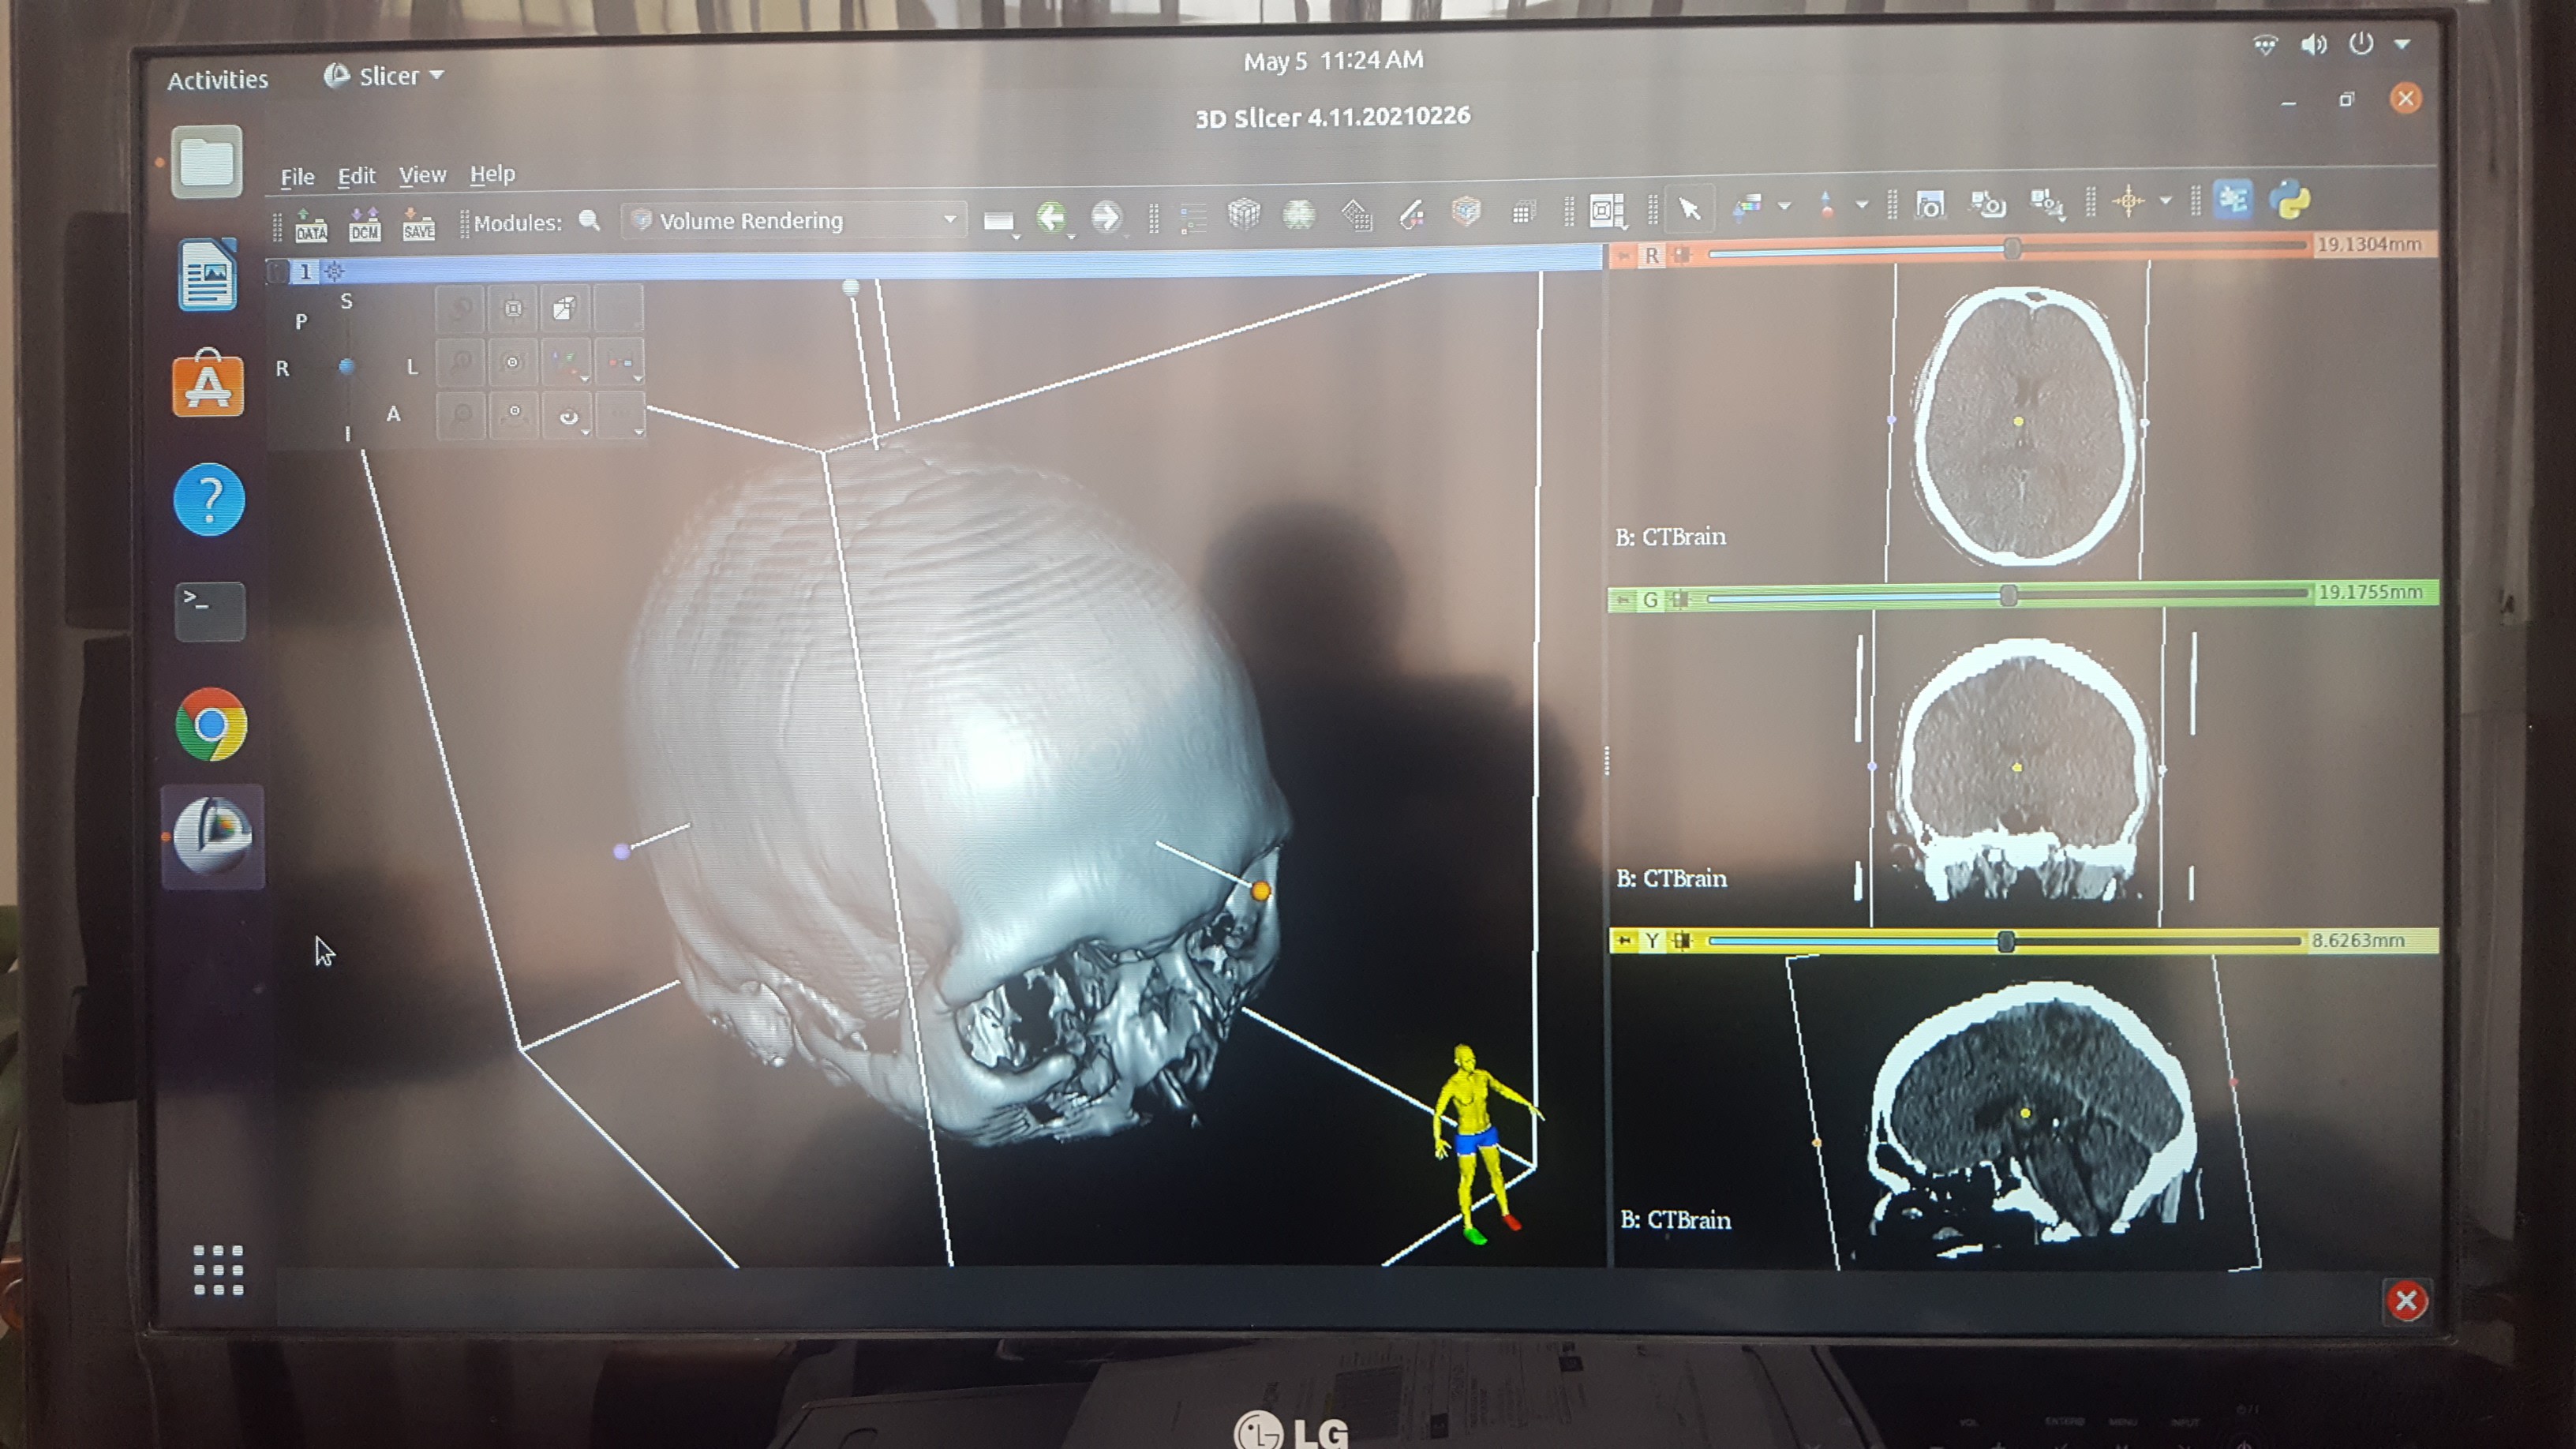Click the L left view axis label
The image size is (2576, 1449).
click(411, 367)
